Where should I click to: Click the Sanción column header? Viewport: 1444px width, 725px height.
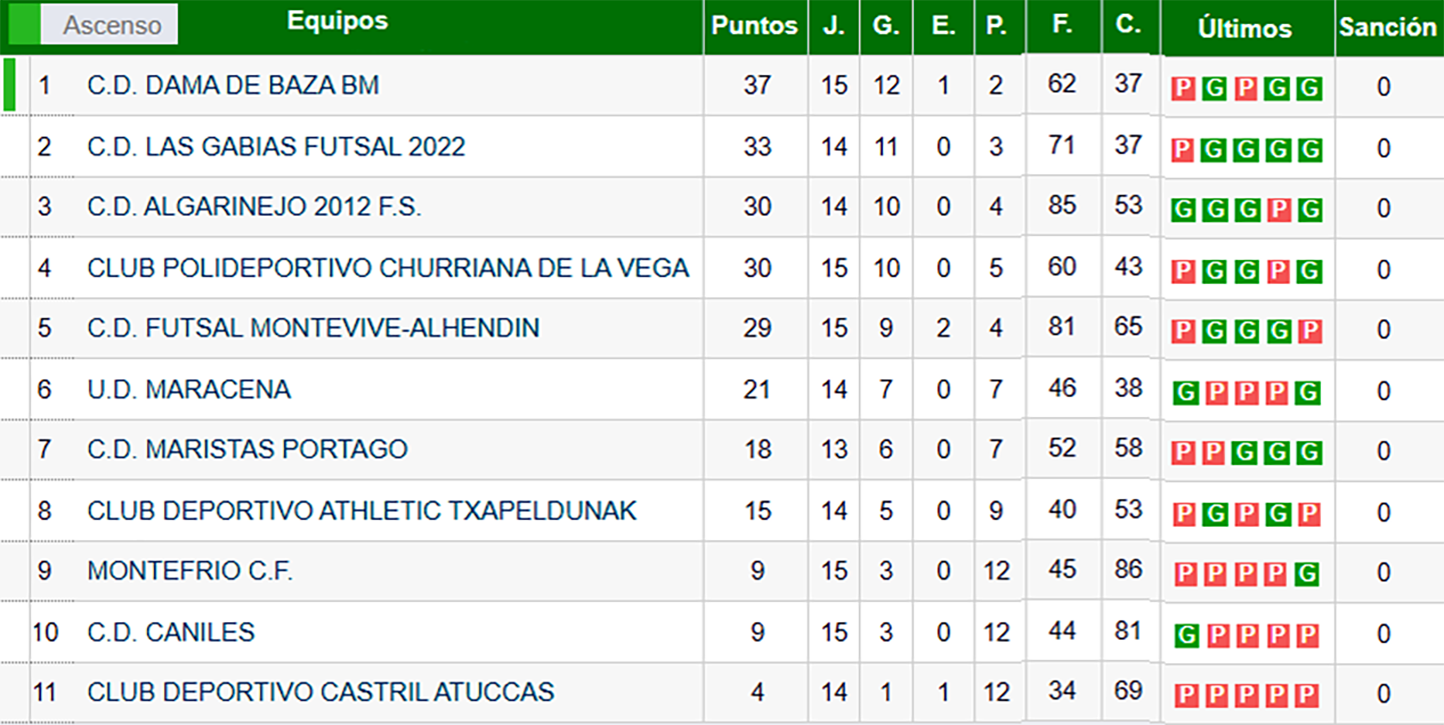[x=1387, y=27]
